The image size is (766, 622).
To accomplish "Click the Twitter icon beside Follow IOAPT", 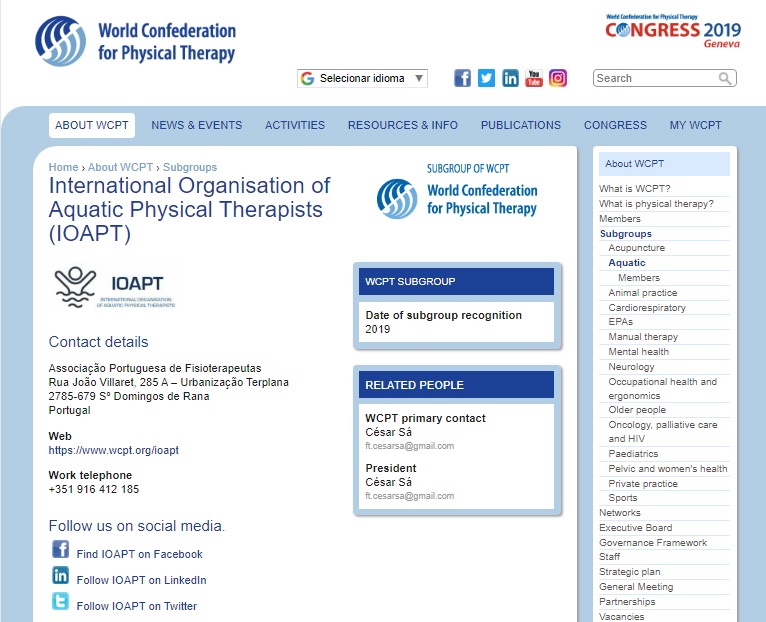I will pos(61,601).
